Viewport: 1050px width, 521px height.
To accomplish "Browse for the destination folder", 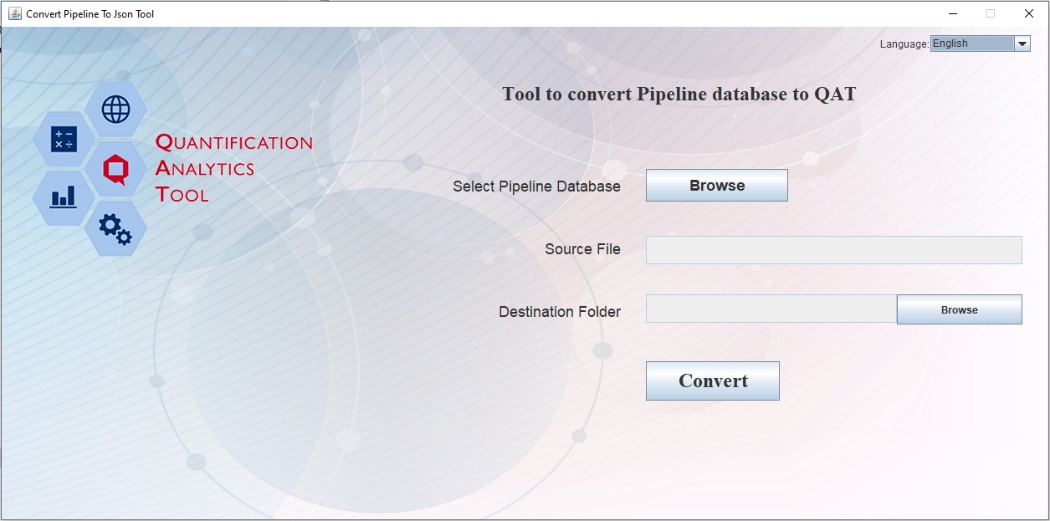I will coord(959,309).
